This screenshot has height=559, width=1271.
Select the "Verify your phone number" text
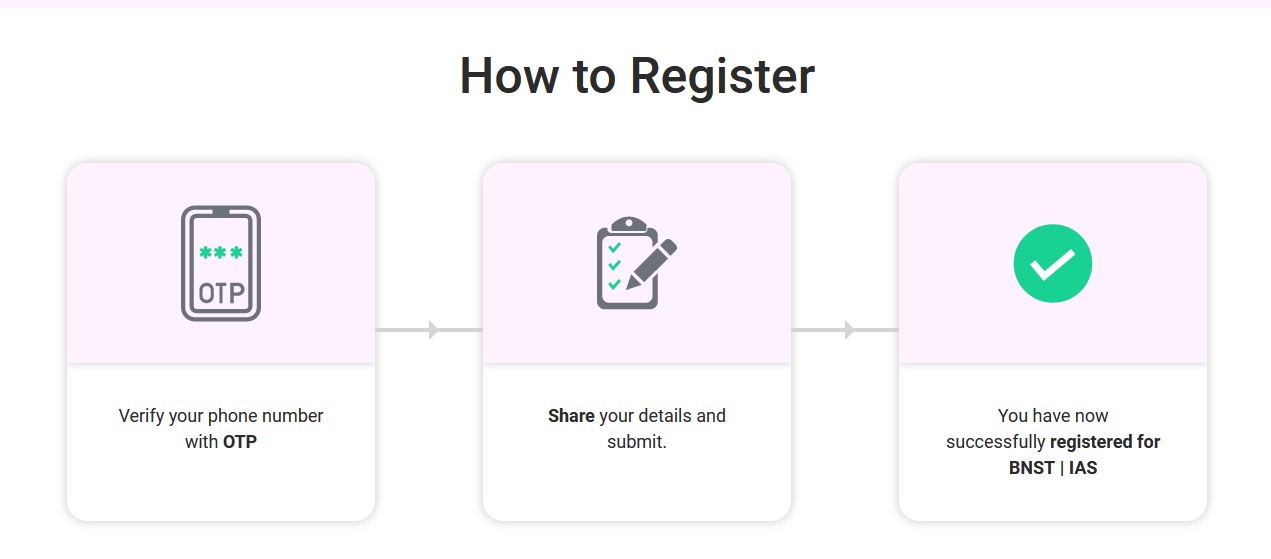click(221, 415)
